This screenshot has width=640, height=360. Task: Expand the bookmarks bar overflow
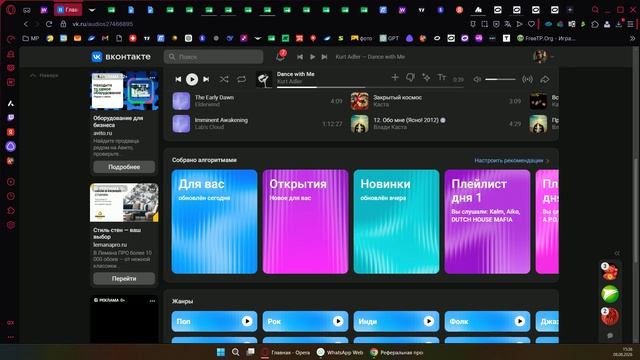632,38
